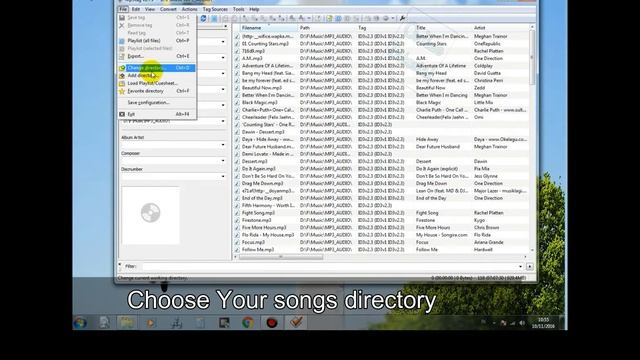
Task: Click the Exit icon in File menu
Action: click(122, 114)
